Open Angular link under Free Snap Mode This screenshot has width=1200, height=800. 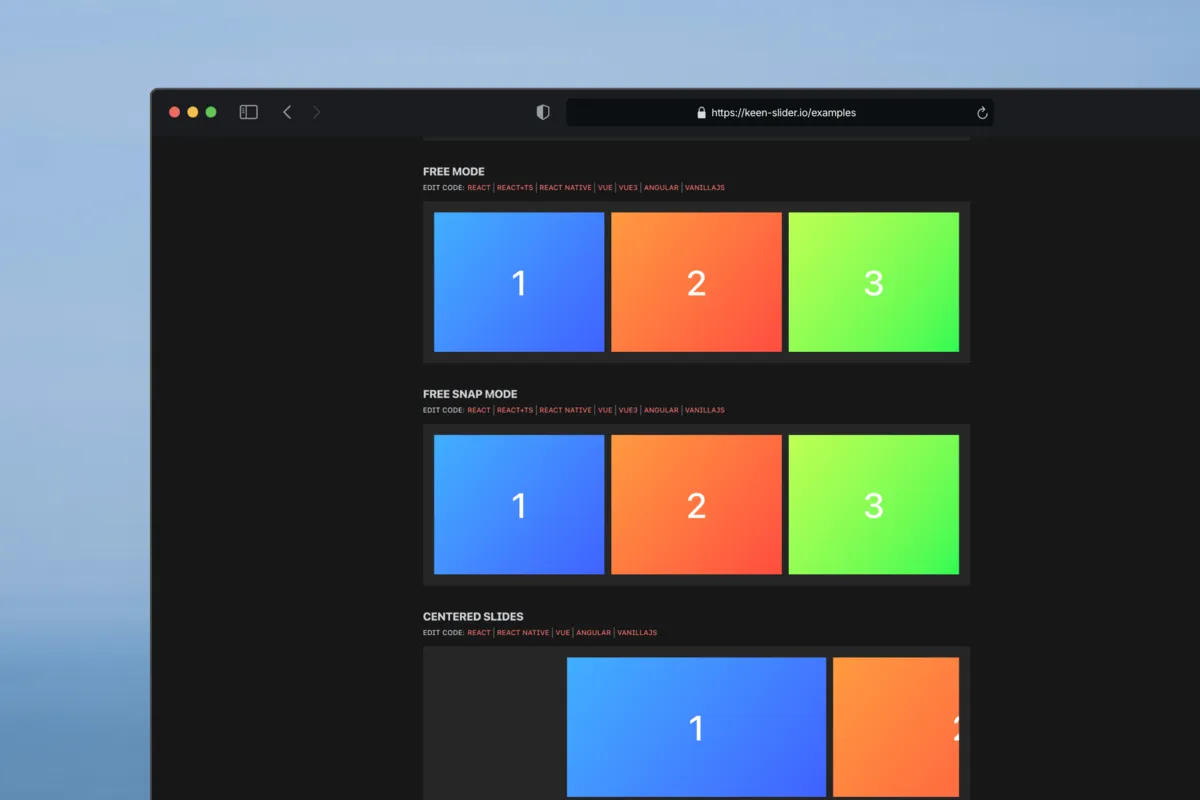[661, 410]
